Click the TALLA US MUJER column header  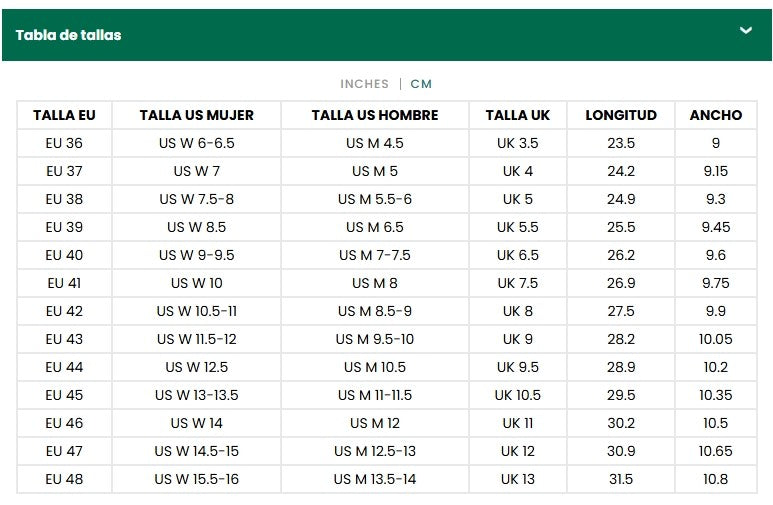196,115
